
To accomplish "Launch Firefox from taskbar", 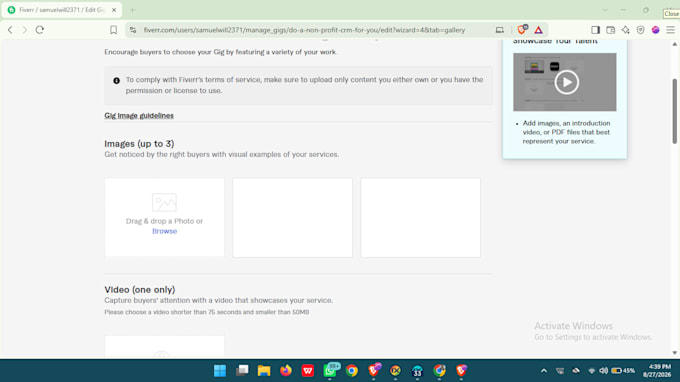I will tap(286, 371).
